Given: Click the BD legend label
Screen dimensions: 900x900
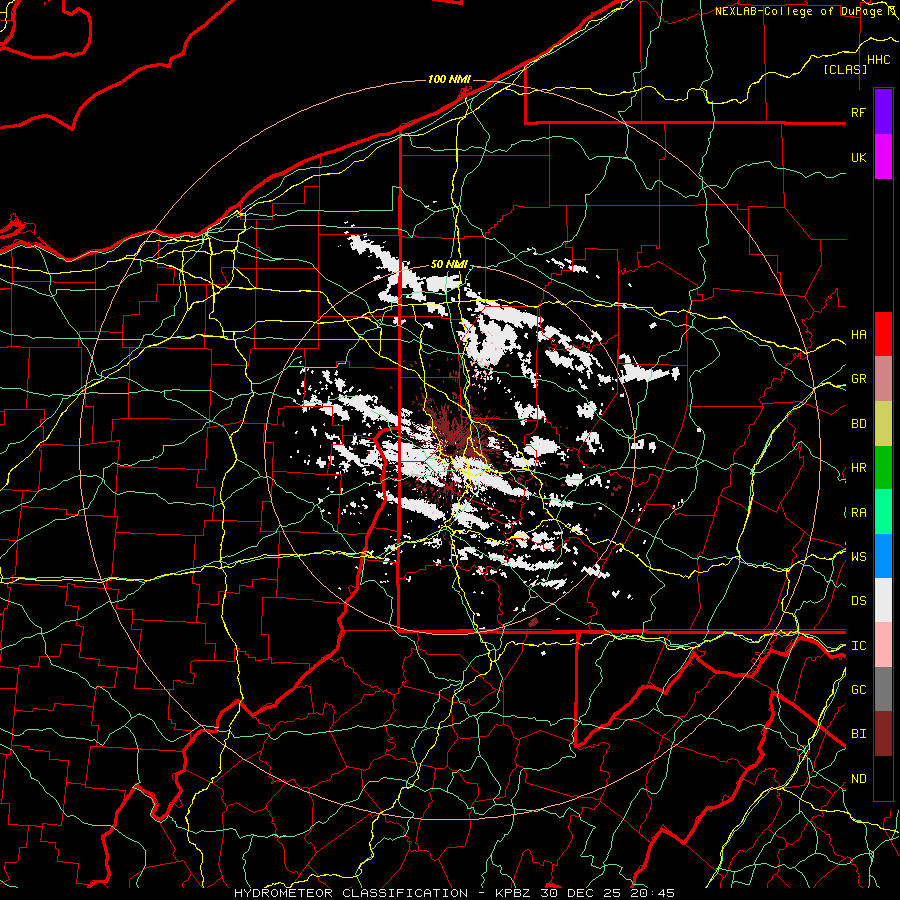Looking at the screenshot, I should (858, 424).
